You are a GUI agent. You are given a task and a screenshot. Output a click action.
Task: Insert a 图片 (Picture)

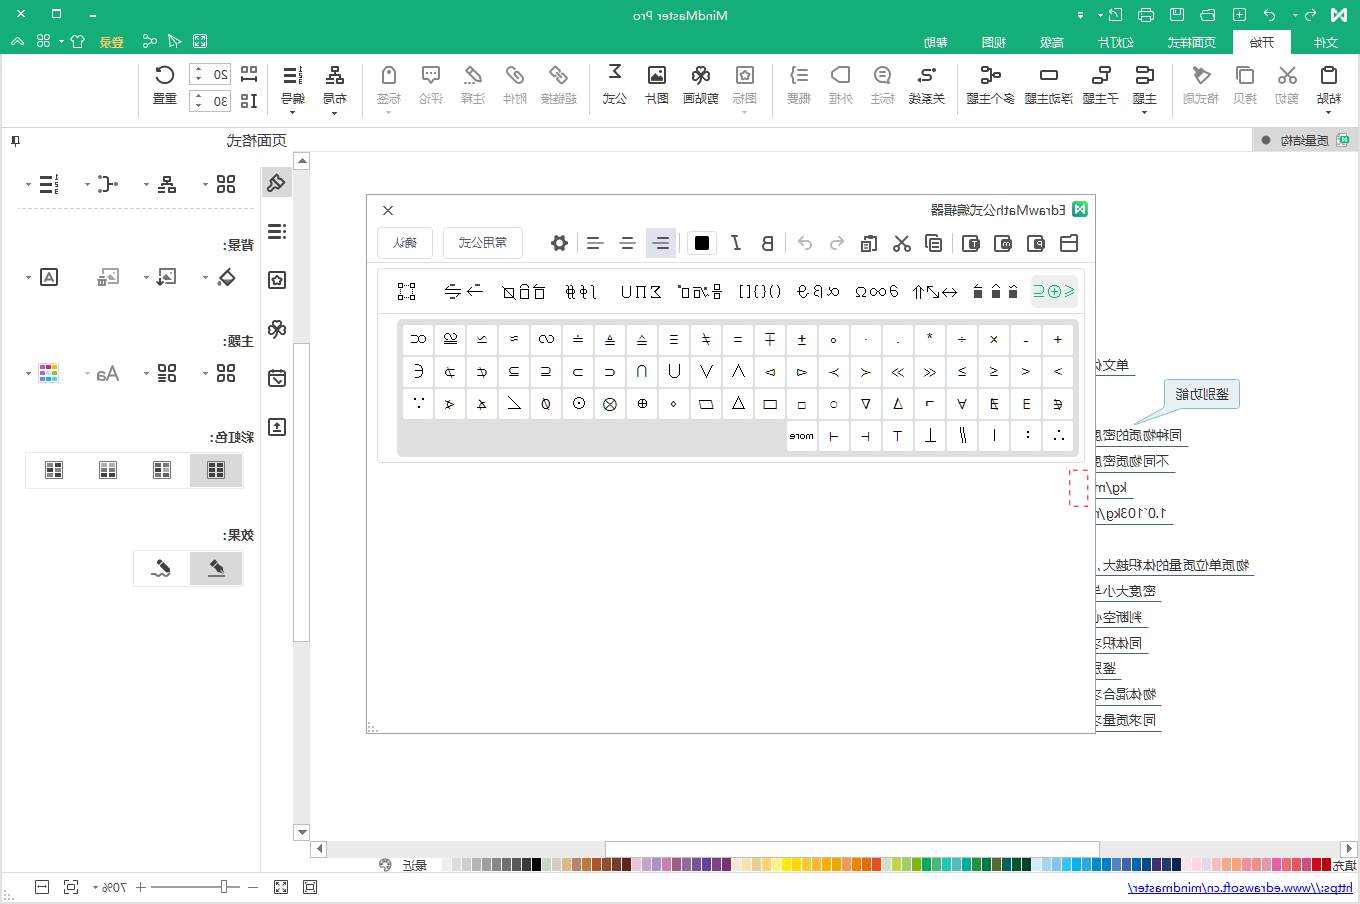(x=657, y=84)
